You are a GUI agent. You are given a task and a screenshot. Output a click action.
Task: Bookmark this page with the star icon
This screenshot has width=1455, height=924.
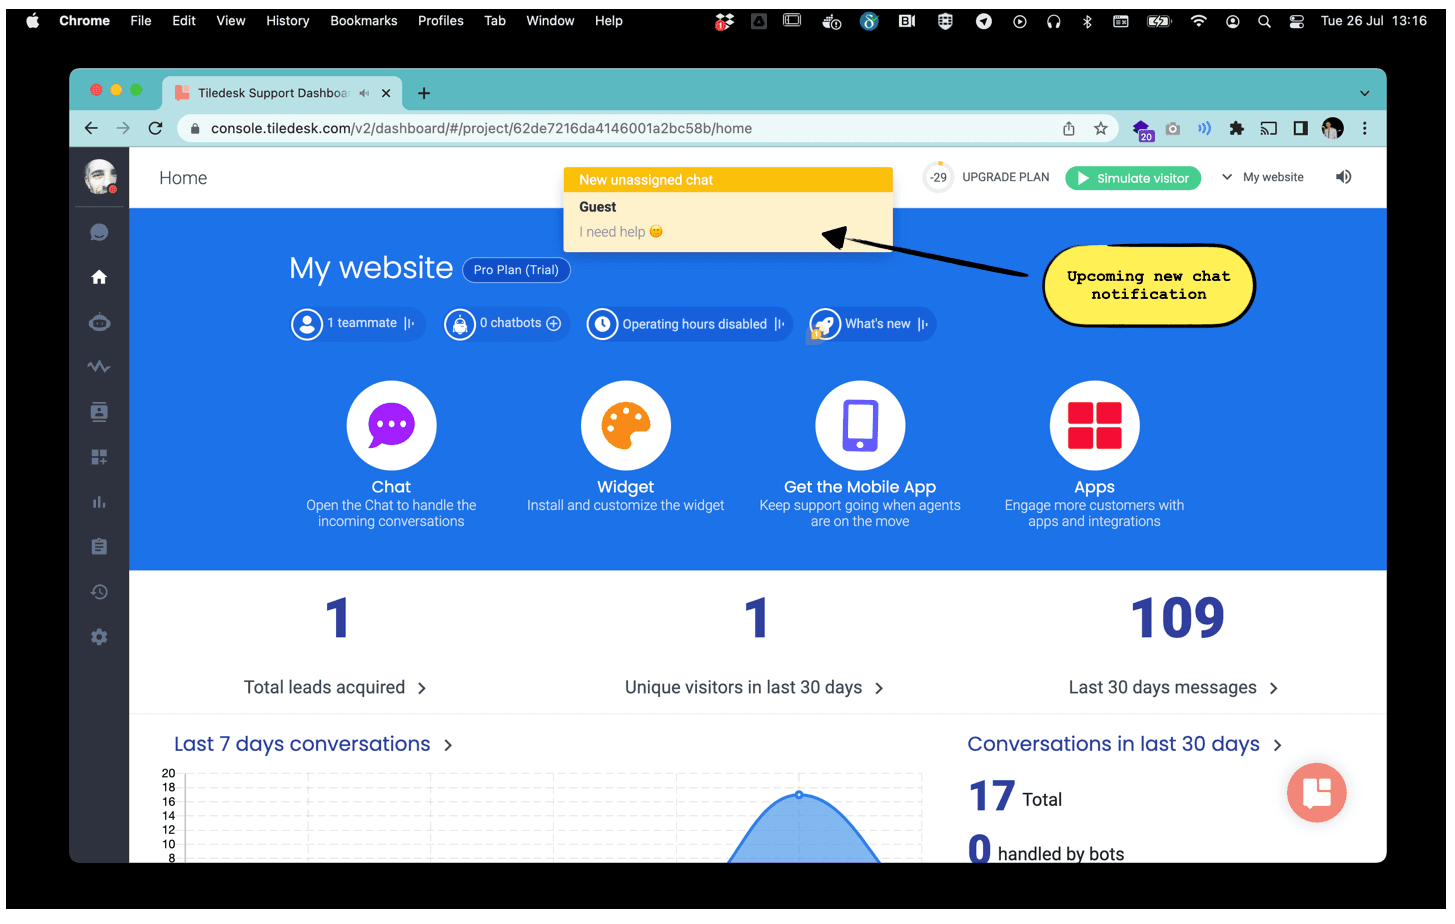tap(1100, 128)
